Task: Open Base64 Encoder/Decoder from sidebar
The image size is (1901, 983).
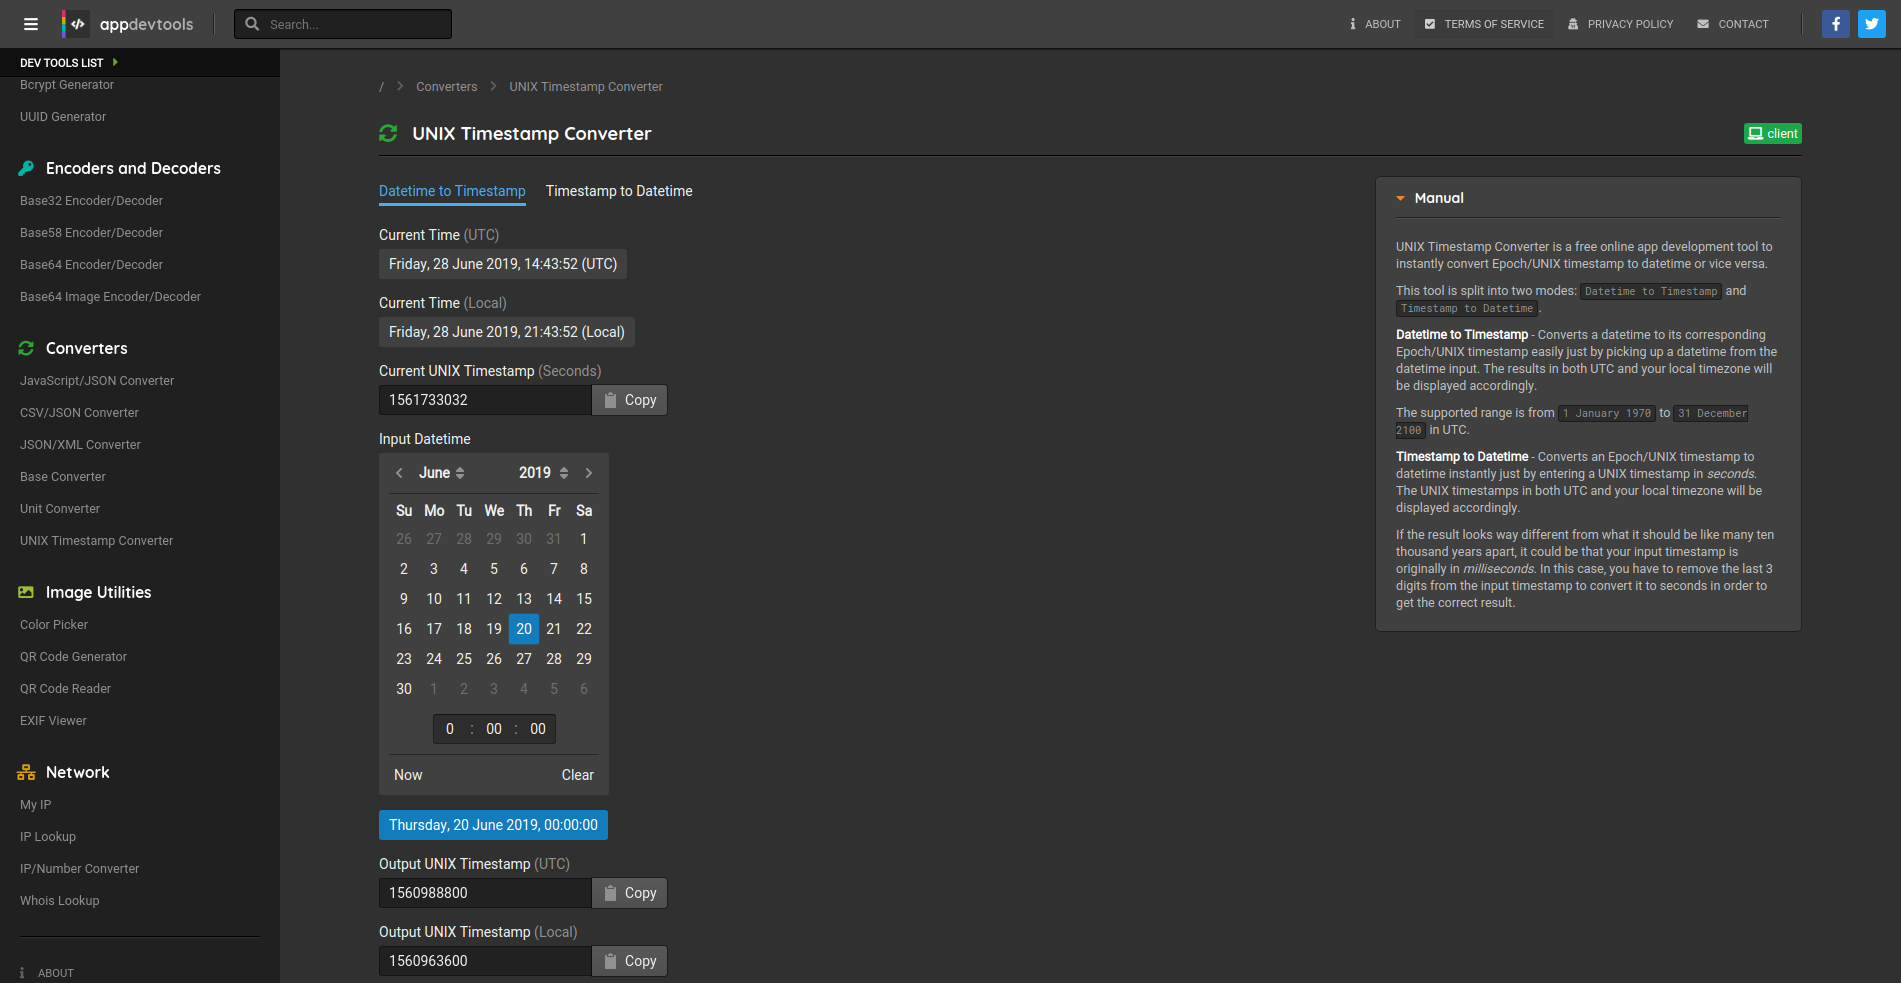Action: (91, 265)
